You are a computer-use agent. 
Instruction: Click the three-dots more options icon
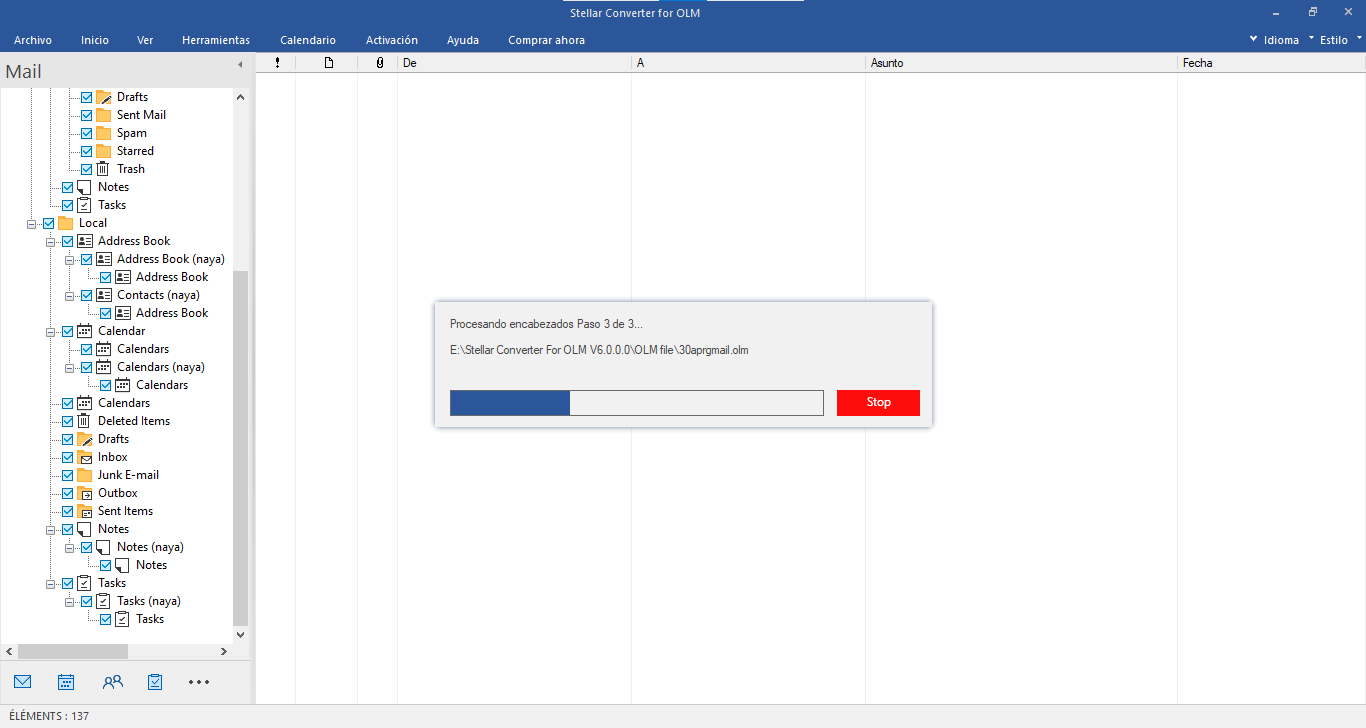pyautogui.click(x=199, y=682)
